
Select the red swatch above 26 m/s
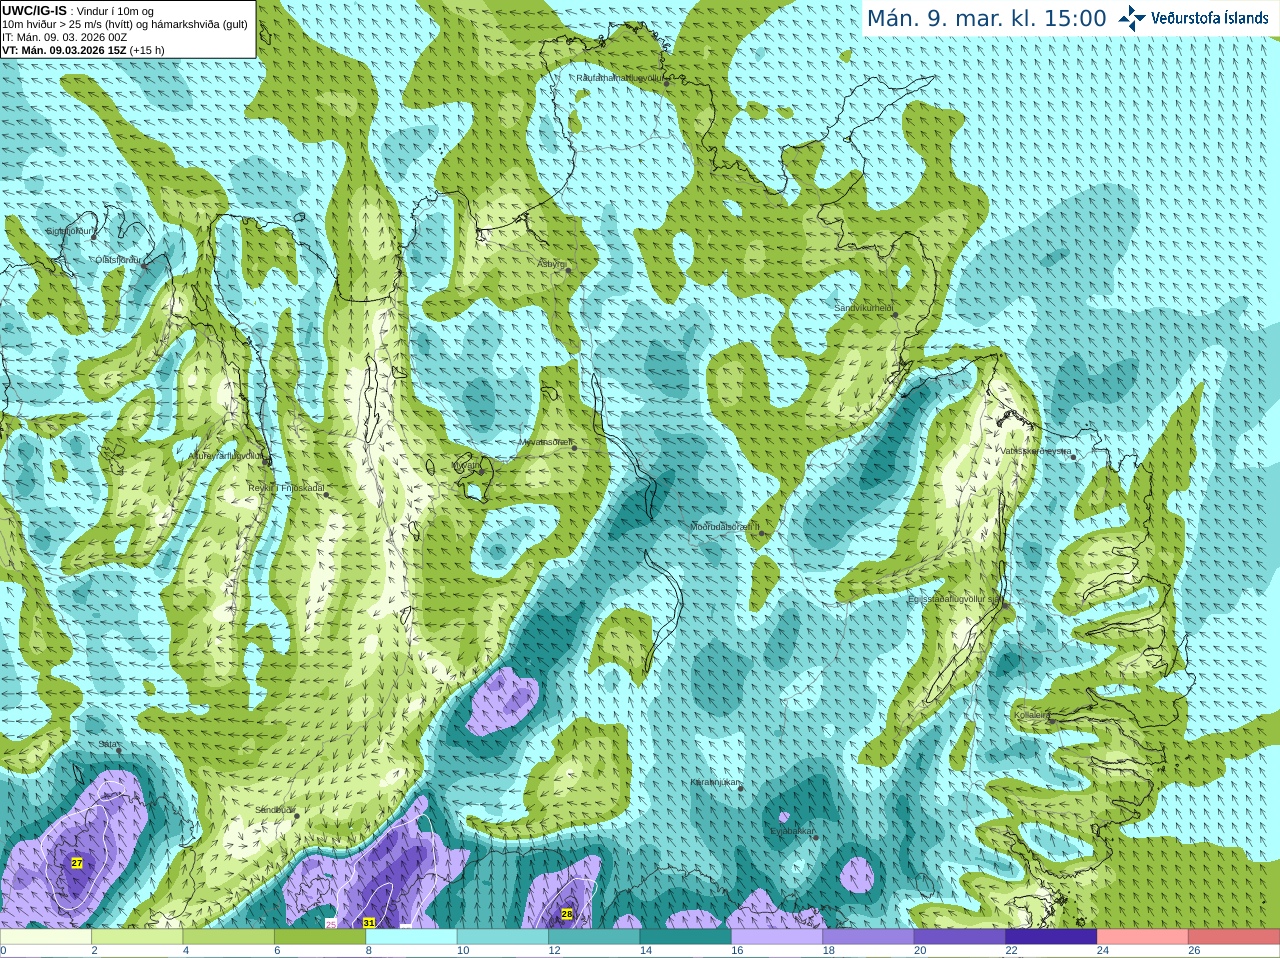pos(1234,937)
